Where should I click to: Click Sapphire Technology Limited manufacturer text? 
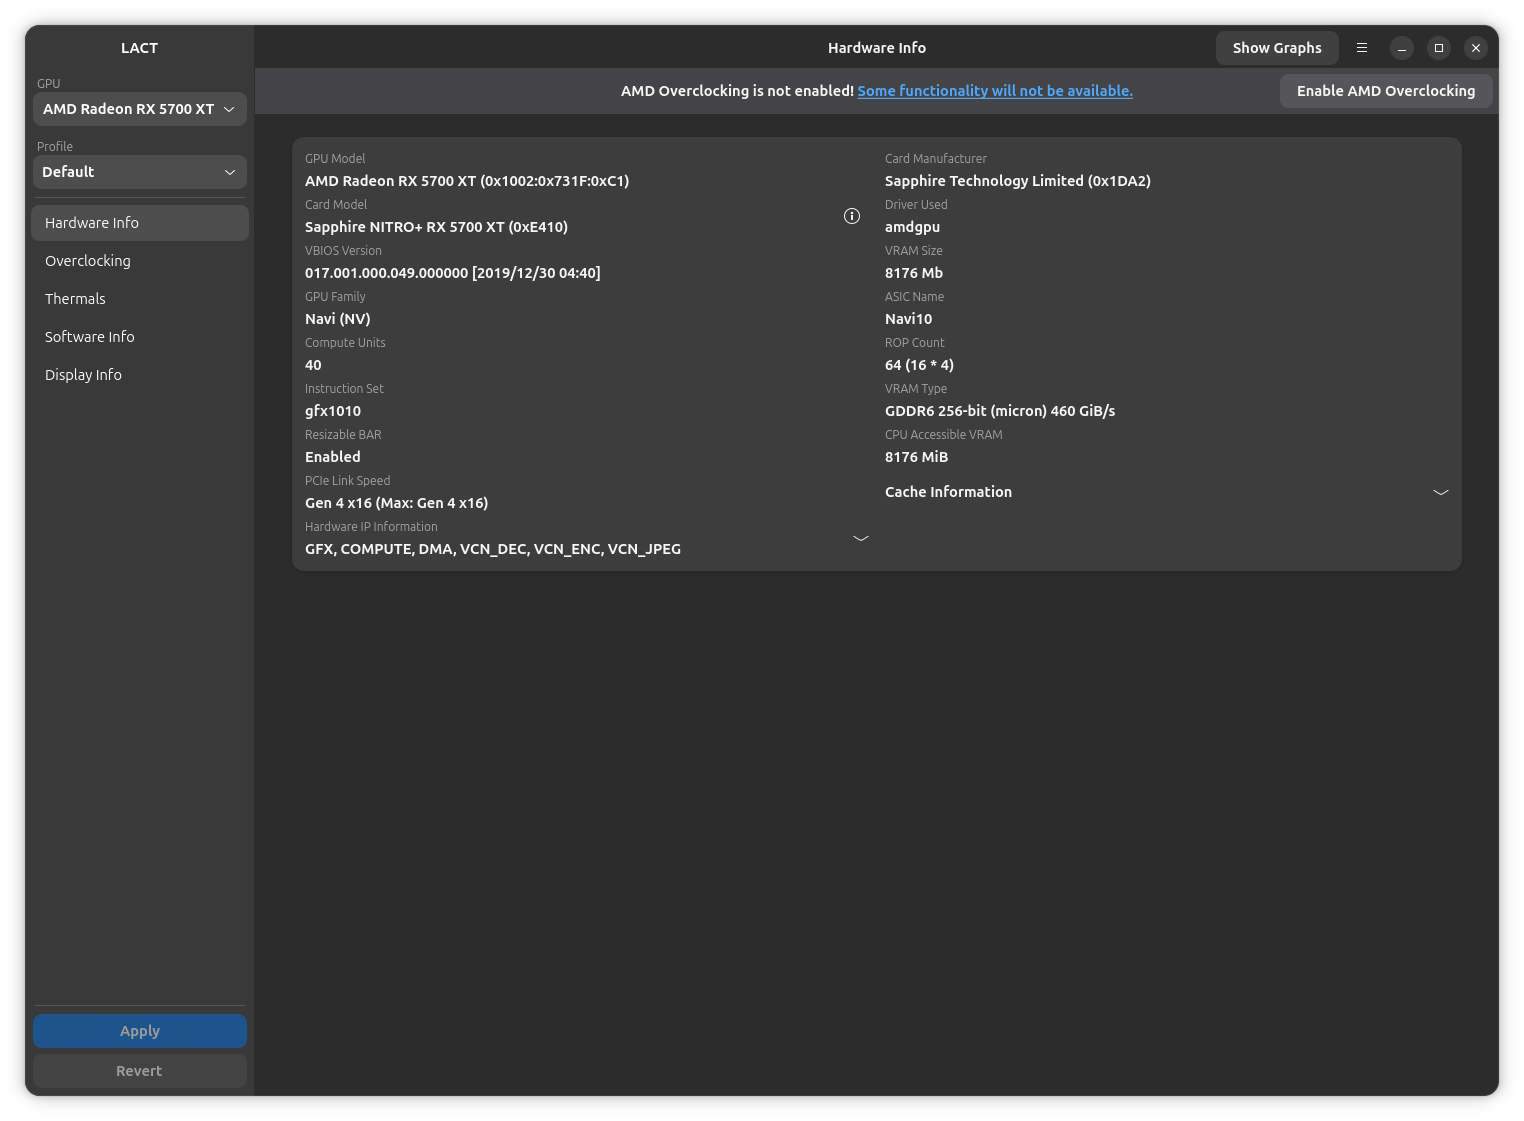(x=1018, y=181)
